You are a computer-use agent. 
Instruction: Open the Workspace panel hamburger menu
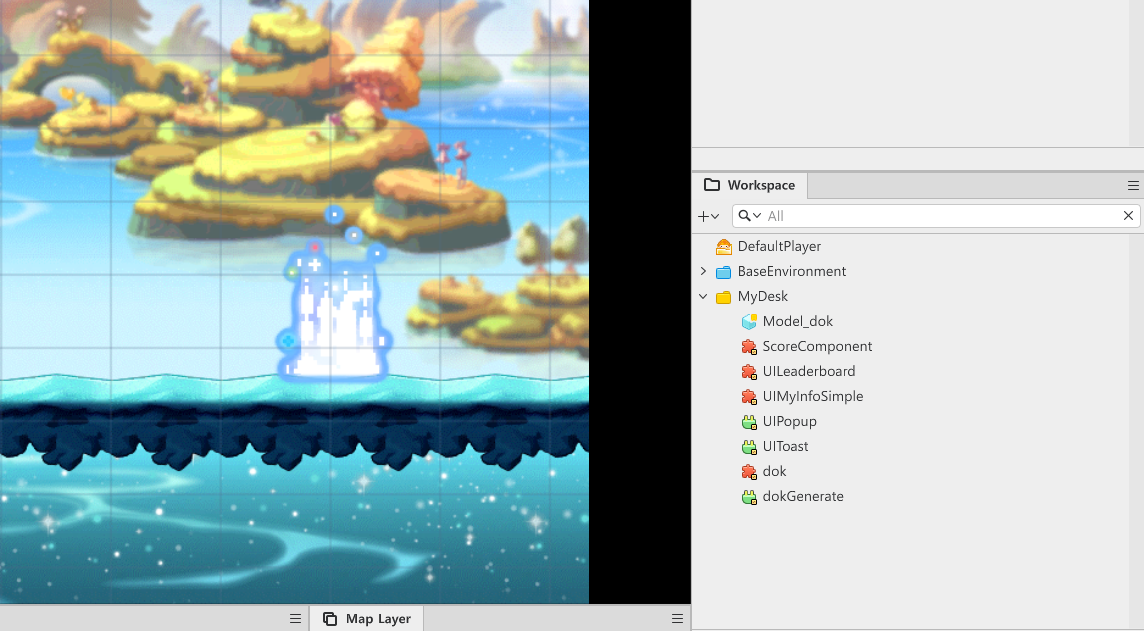coord(1133,185)
